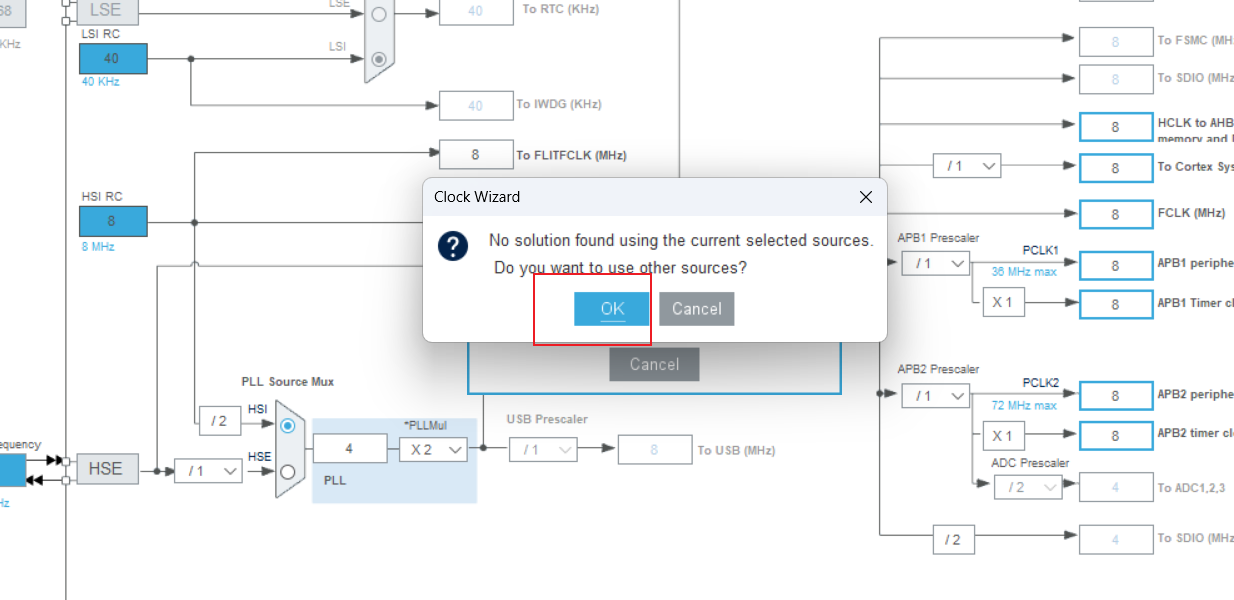Click the To SDIO field showing 8

click(x=1116, y=79)
